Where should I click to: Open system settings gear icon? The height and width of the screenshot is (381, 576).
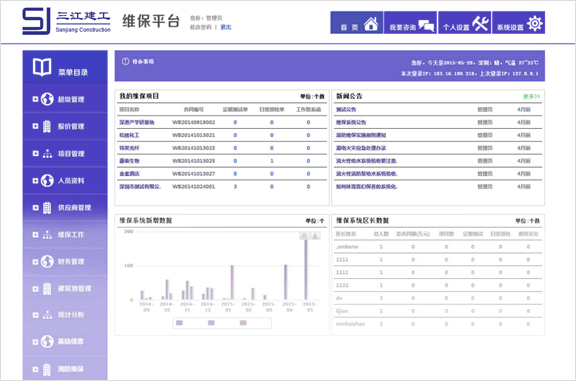click(x=534, y=24)
